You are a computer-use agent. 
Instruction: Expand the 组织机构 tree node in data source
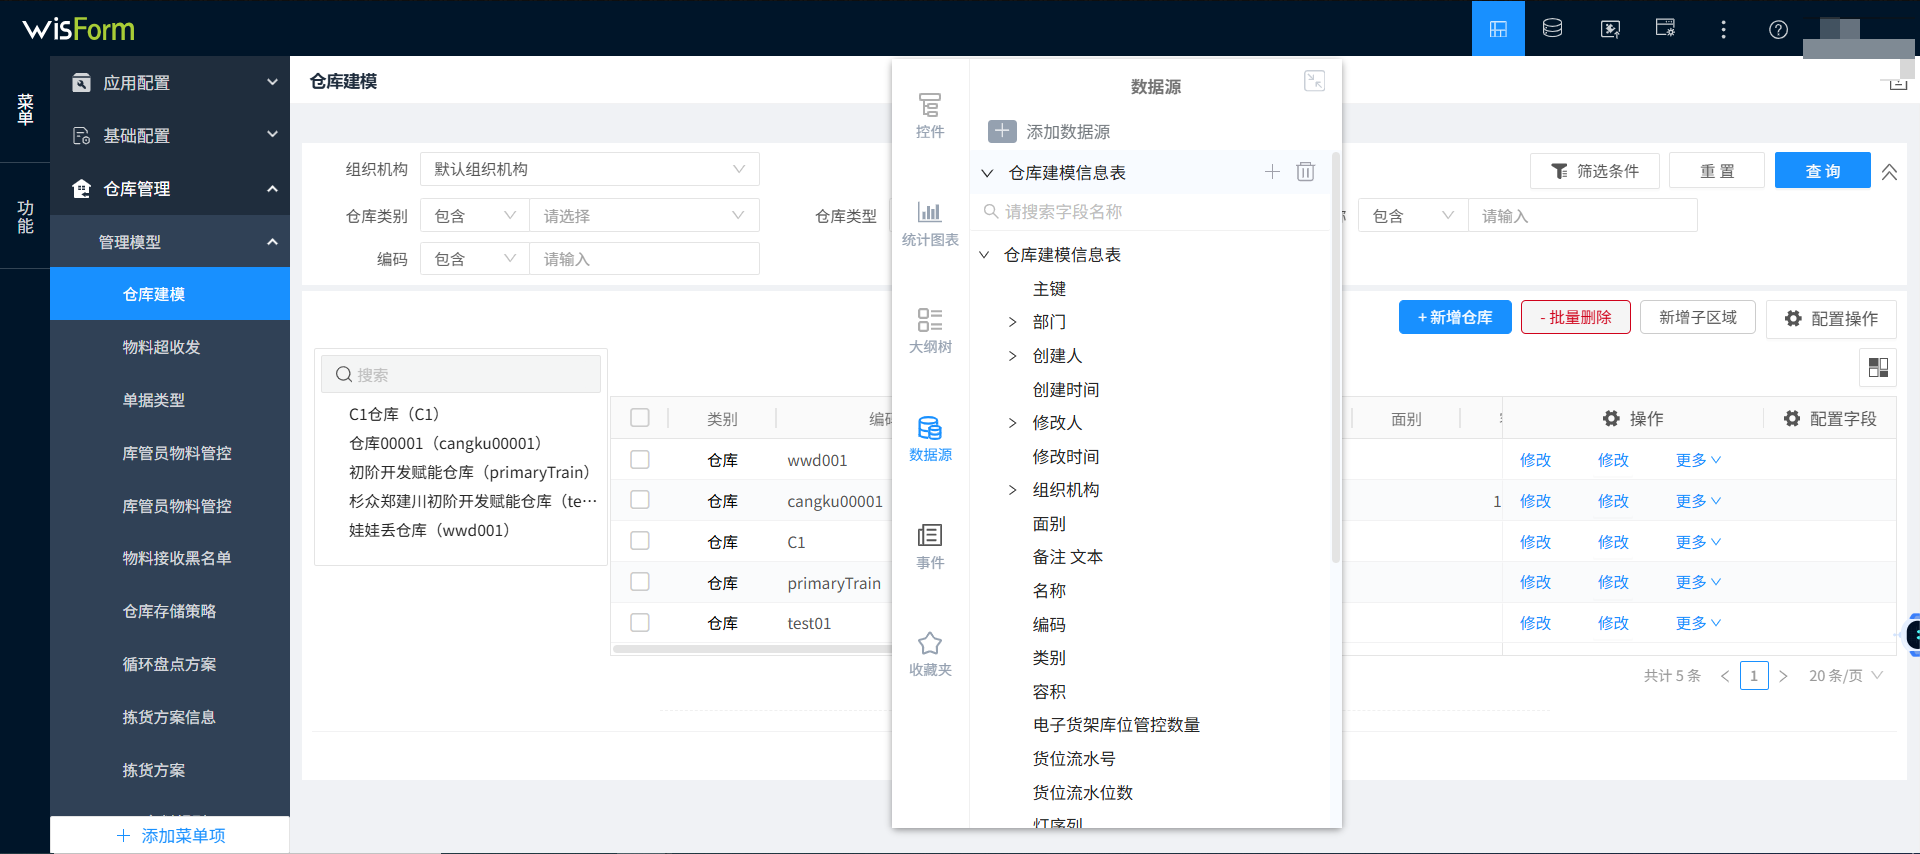1012,490
